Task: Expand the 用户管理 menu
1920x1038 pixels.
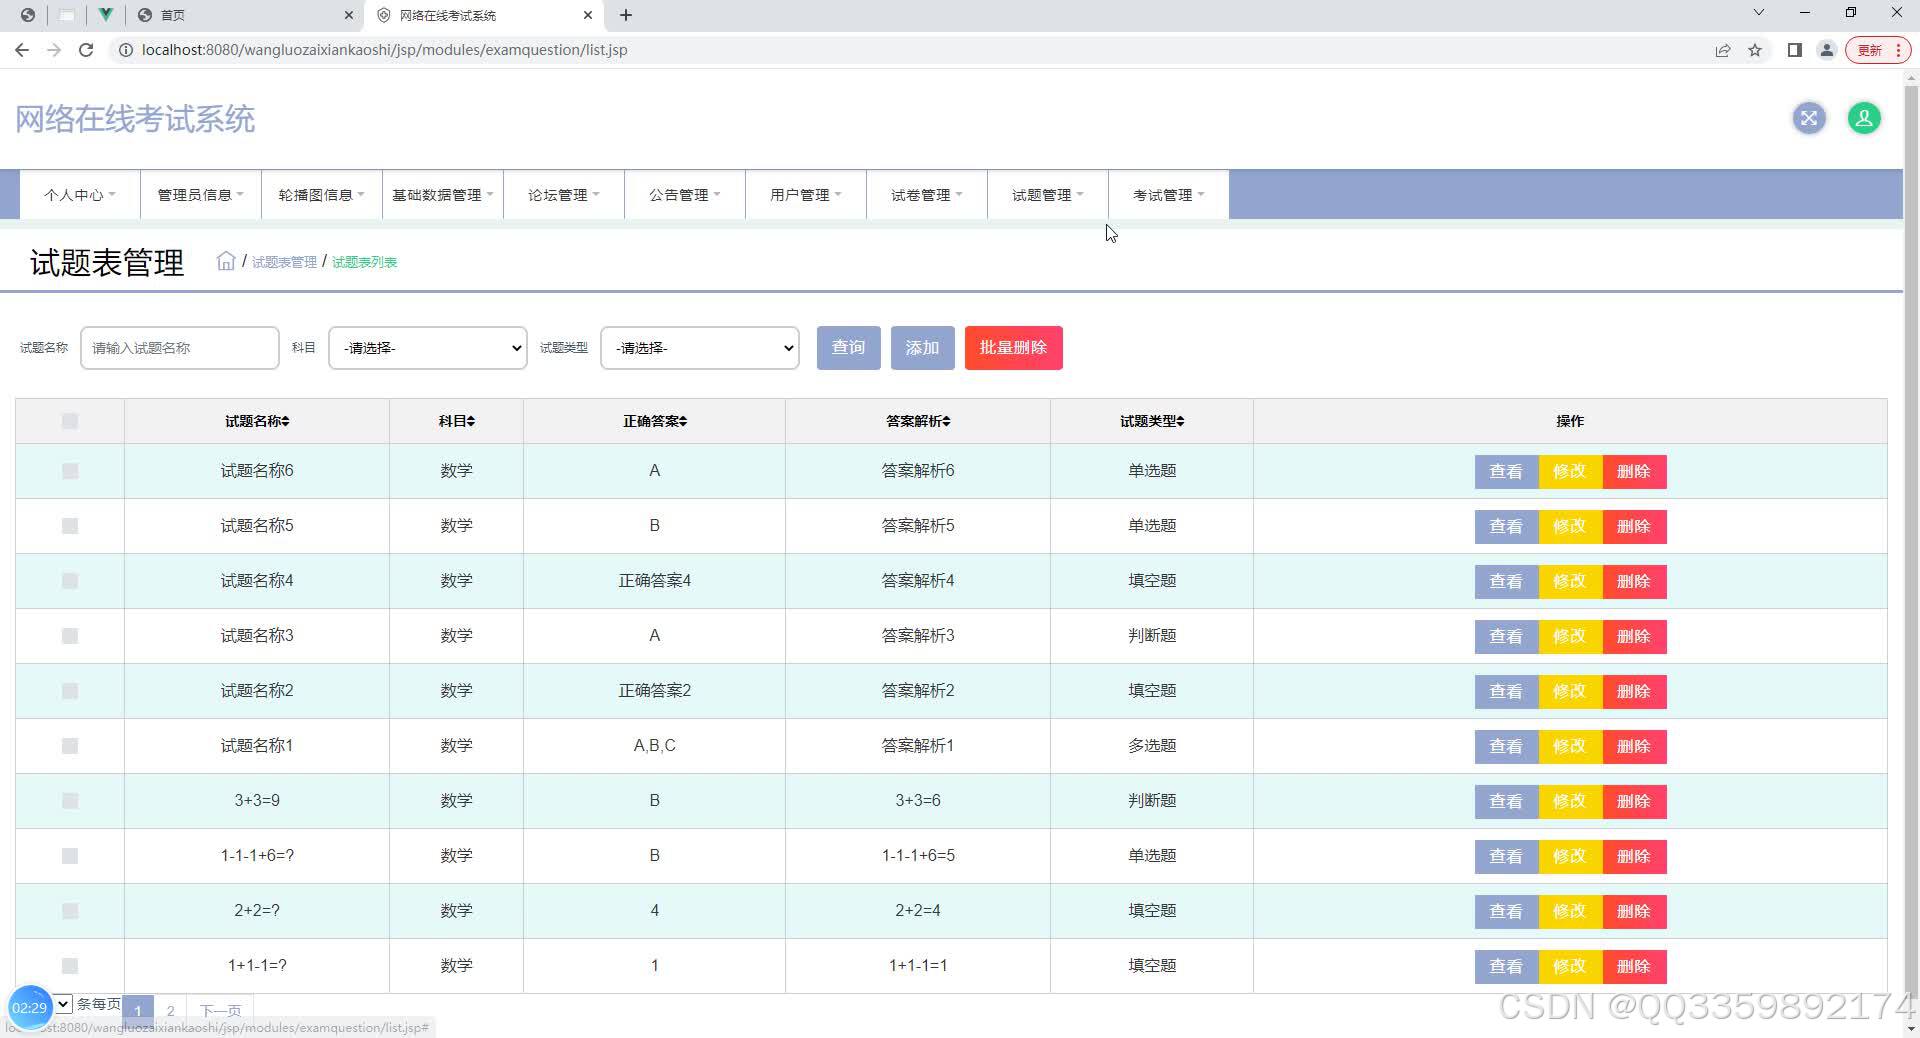Action: [806, 195]
